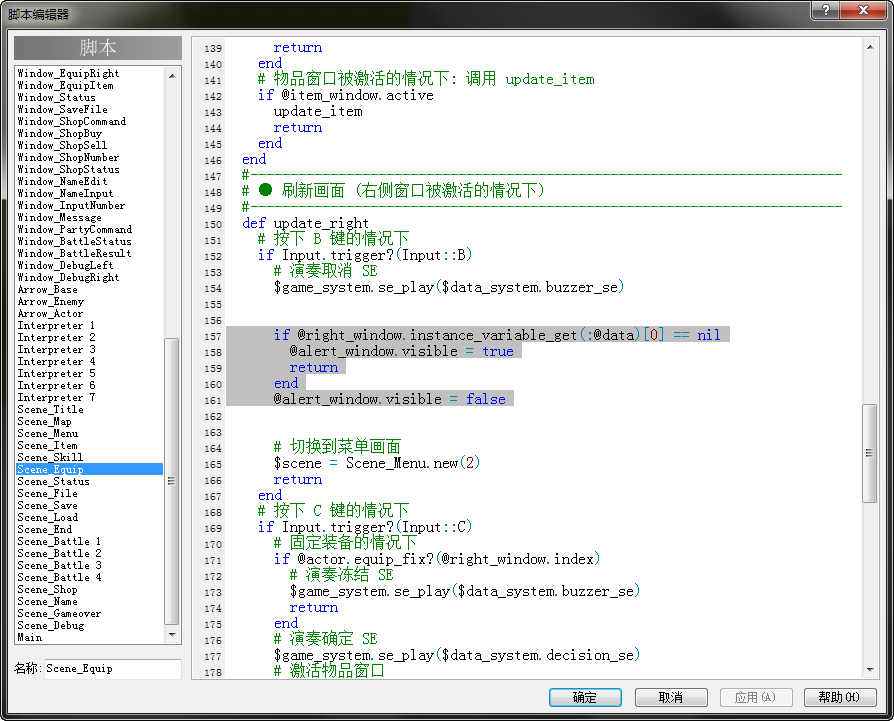
Task: Select the Arrow_Base script
Action: point(47,290)
